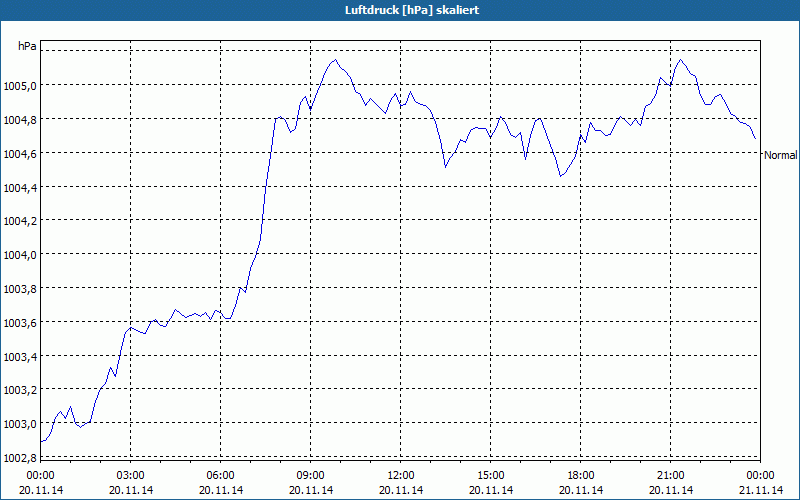Click the 09:00 time label

click(311, 476)
